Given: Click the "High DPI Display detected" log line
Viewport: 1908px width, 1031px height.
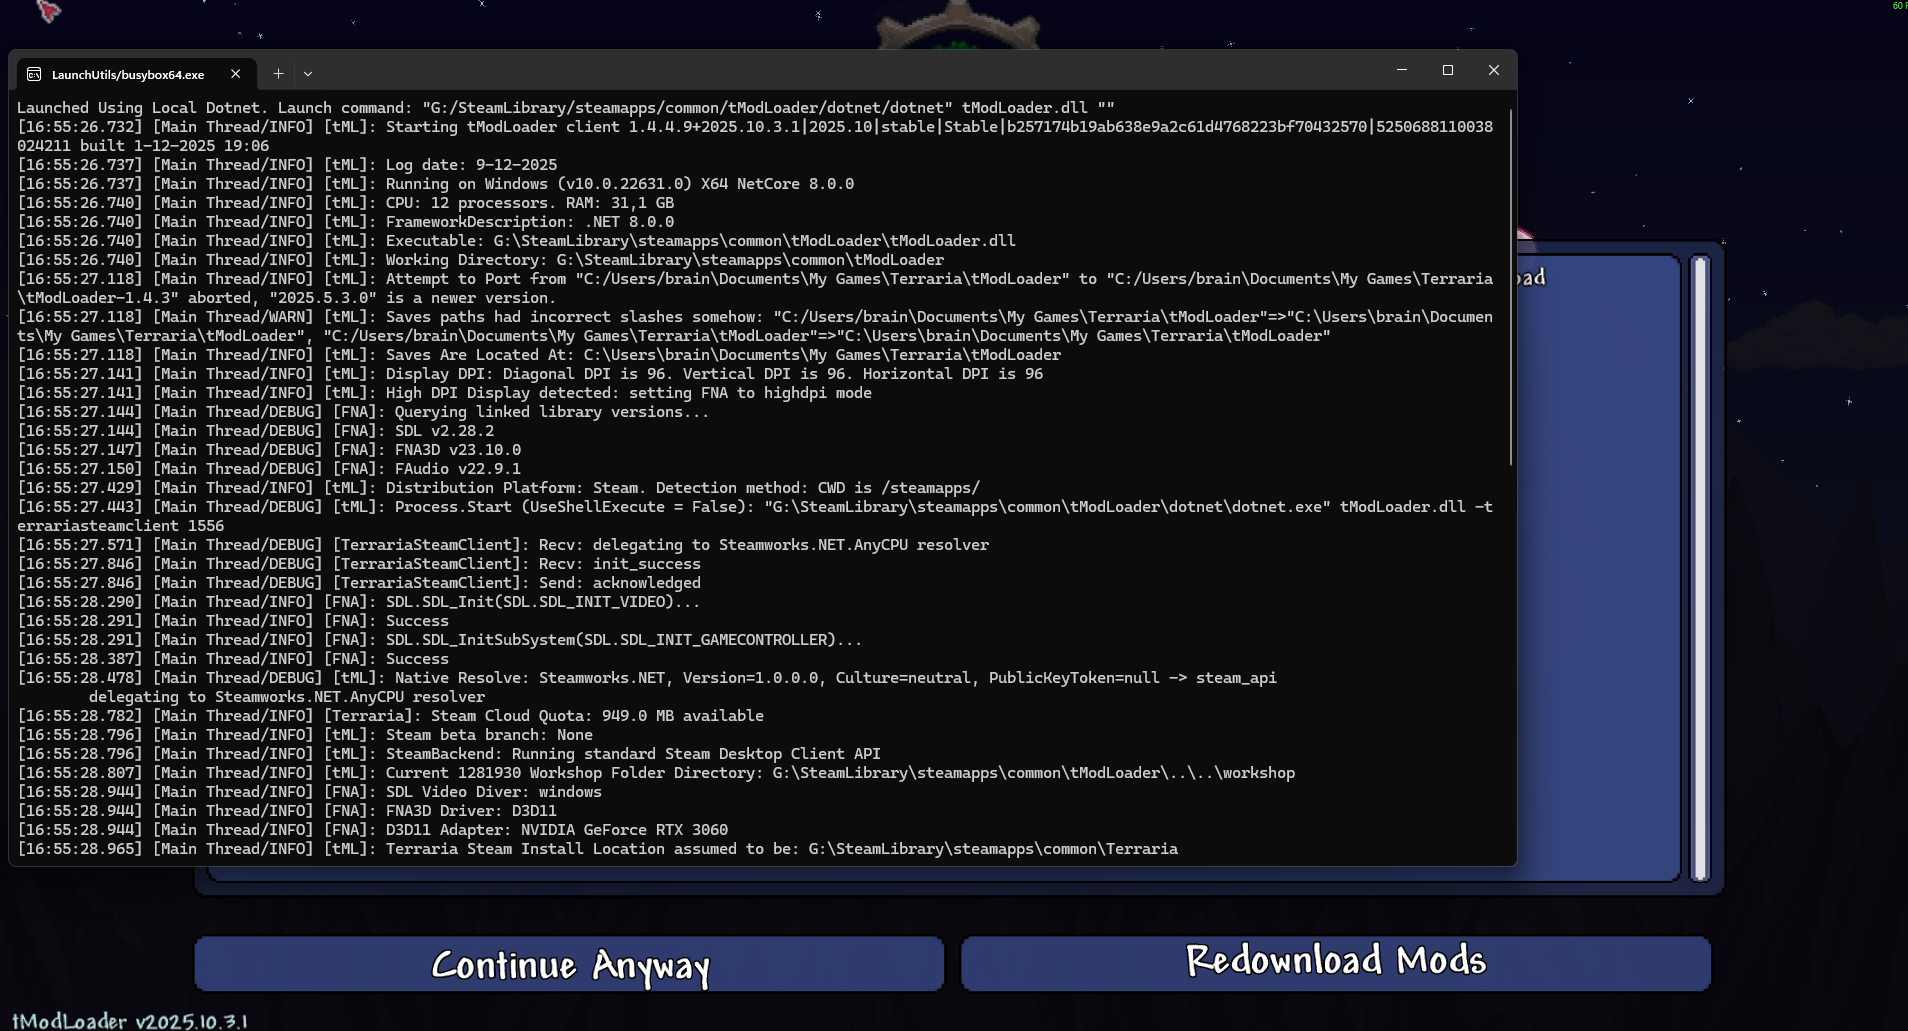Looking at the screenshot, I should click(x=445, y=393).
